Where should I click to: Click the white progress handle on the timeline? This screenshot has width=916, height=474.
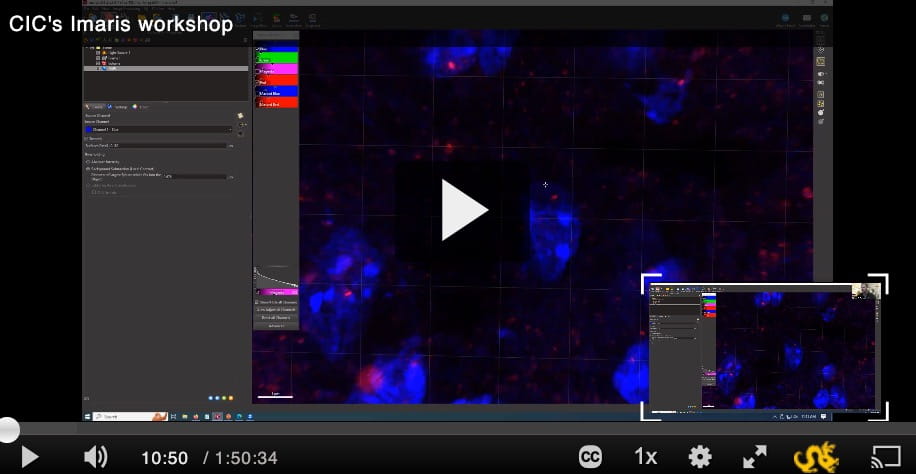coord(8,430)
